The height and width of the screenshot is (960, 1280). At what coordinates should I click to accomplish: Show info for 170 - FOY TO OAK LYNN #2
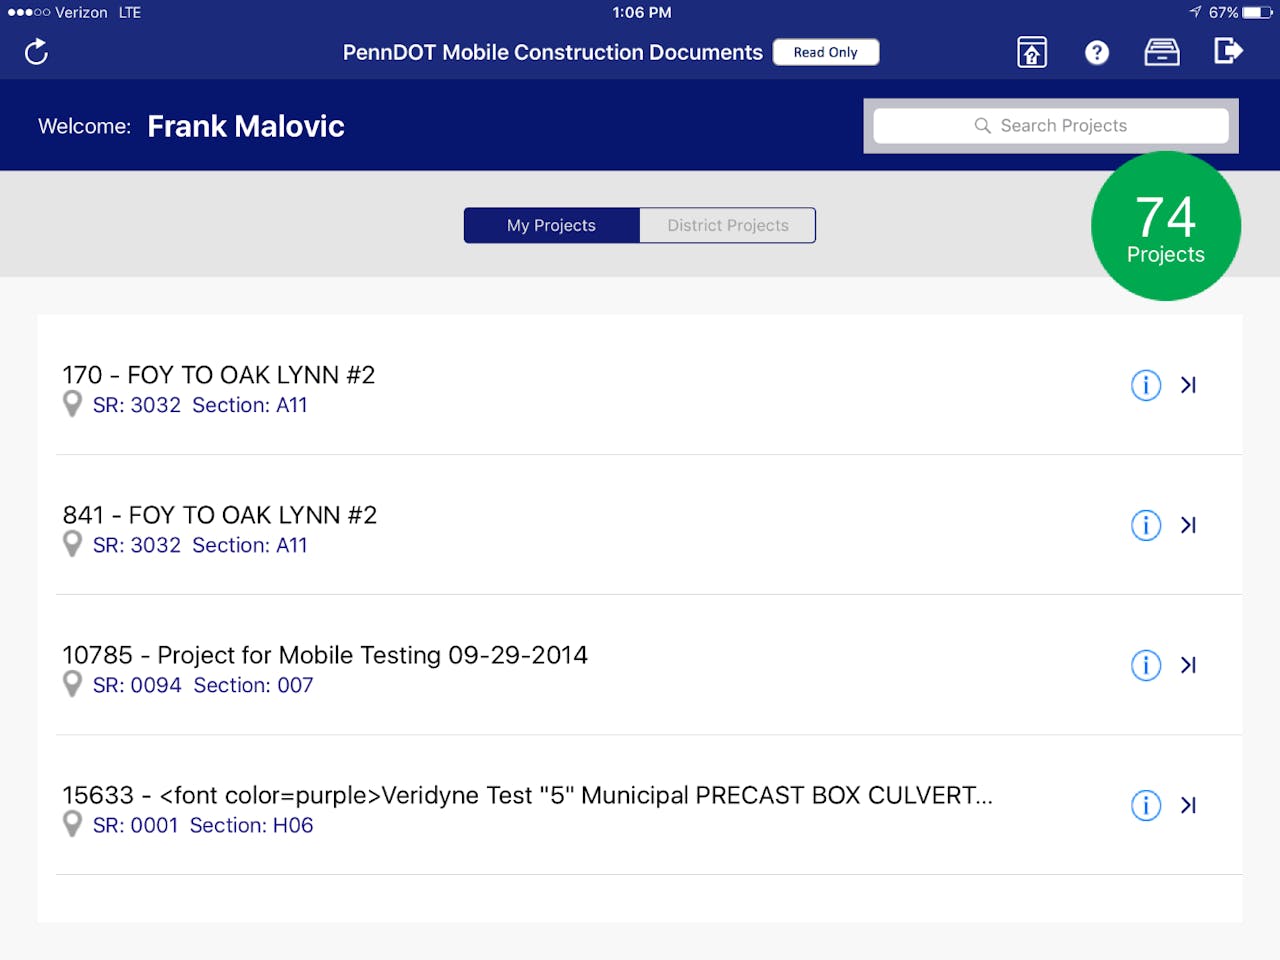pyautogui.click(x=1146, y=385)
